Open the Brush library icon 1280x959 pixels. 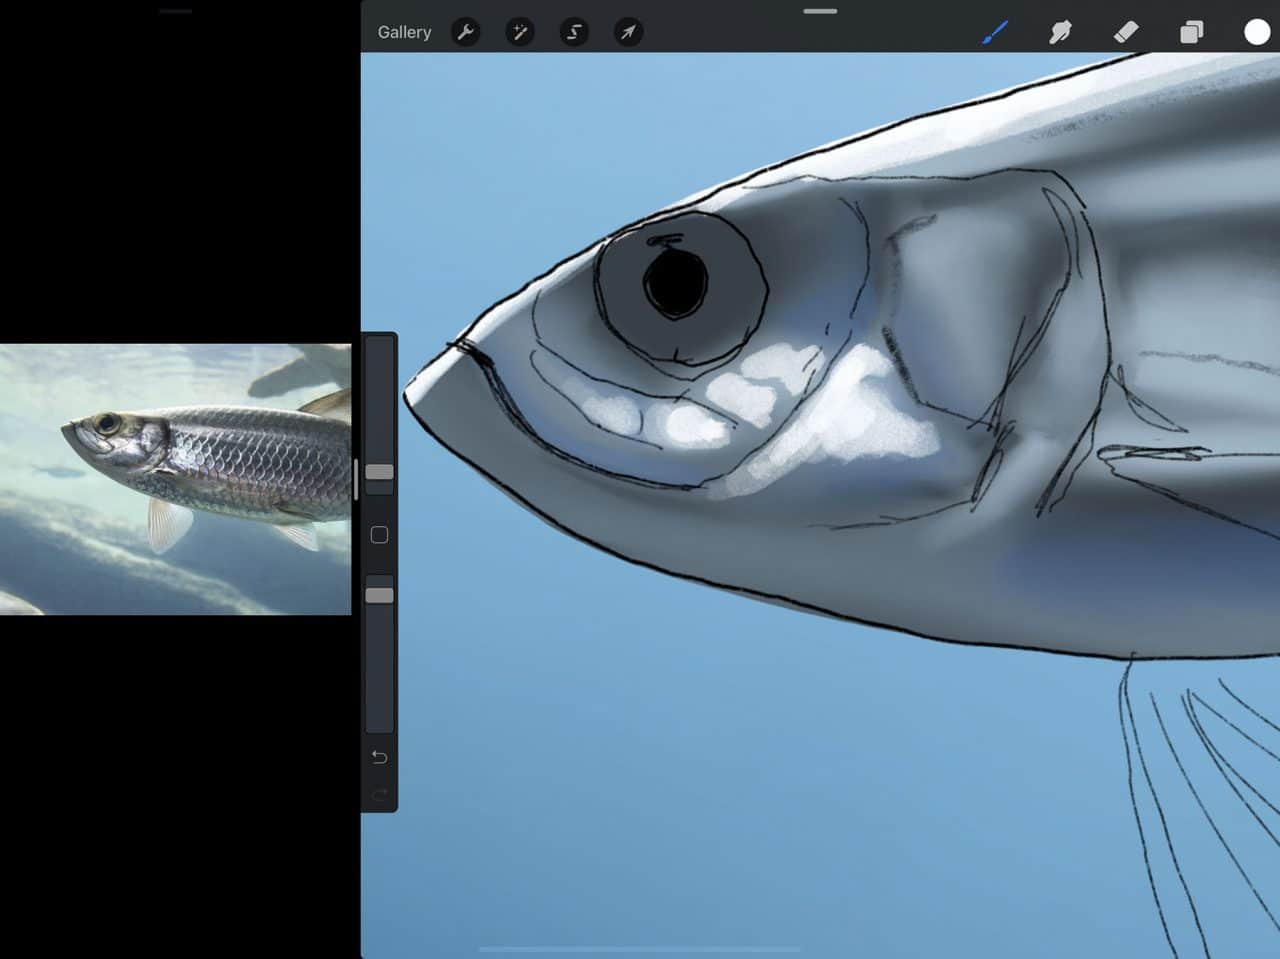coord(995,31)
